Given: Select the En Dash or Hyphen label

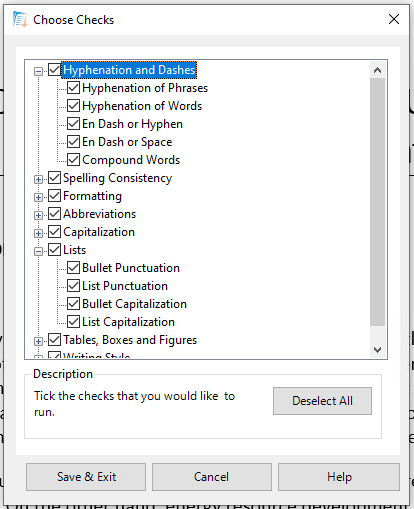Looking at the screenshot, I should coord(132,124).
